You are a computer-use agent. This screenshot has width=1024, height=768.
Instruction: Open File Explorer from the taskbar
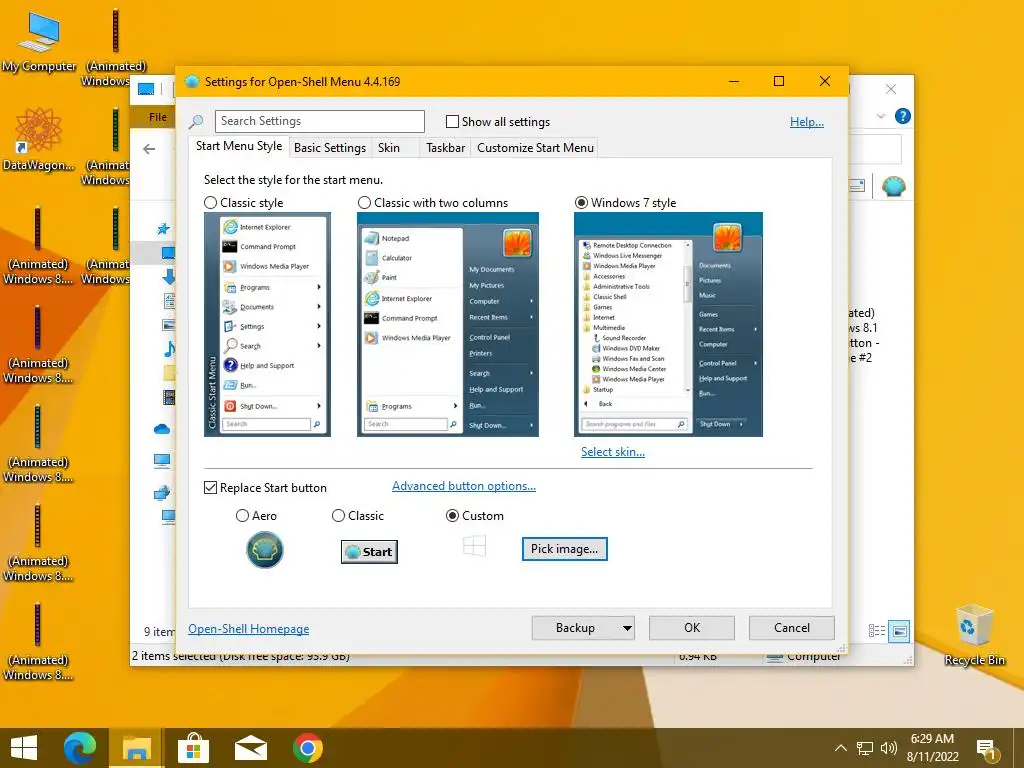136,748
